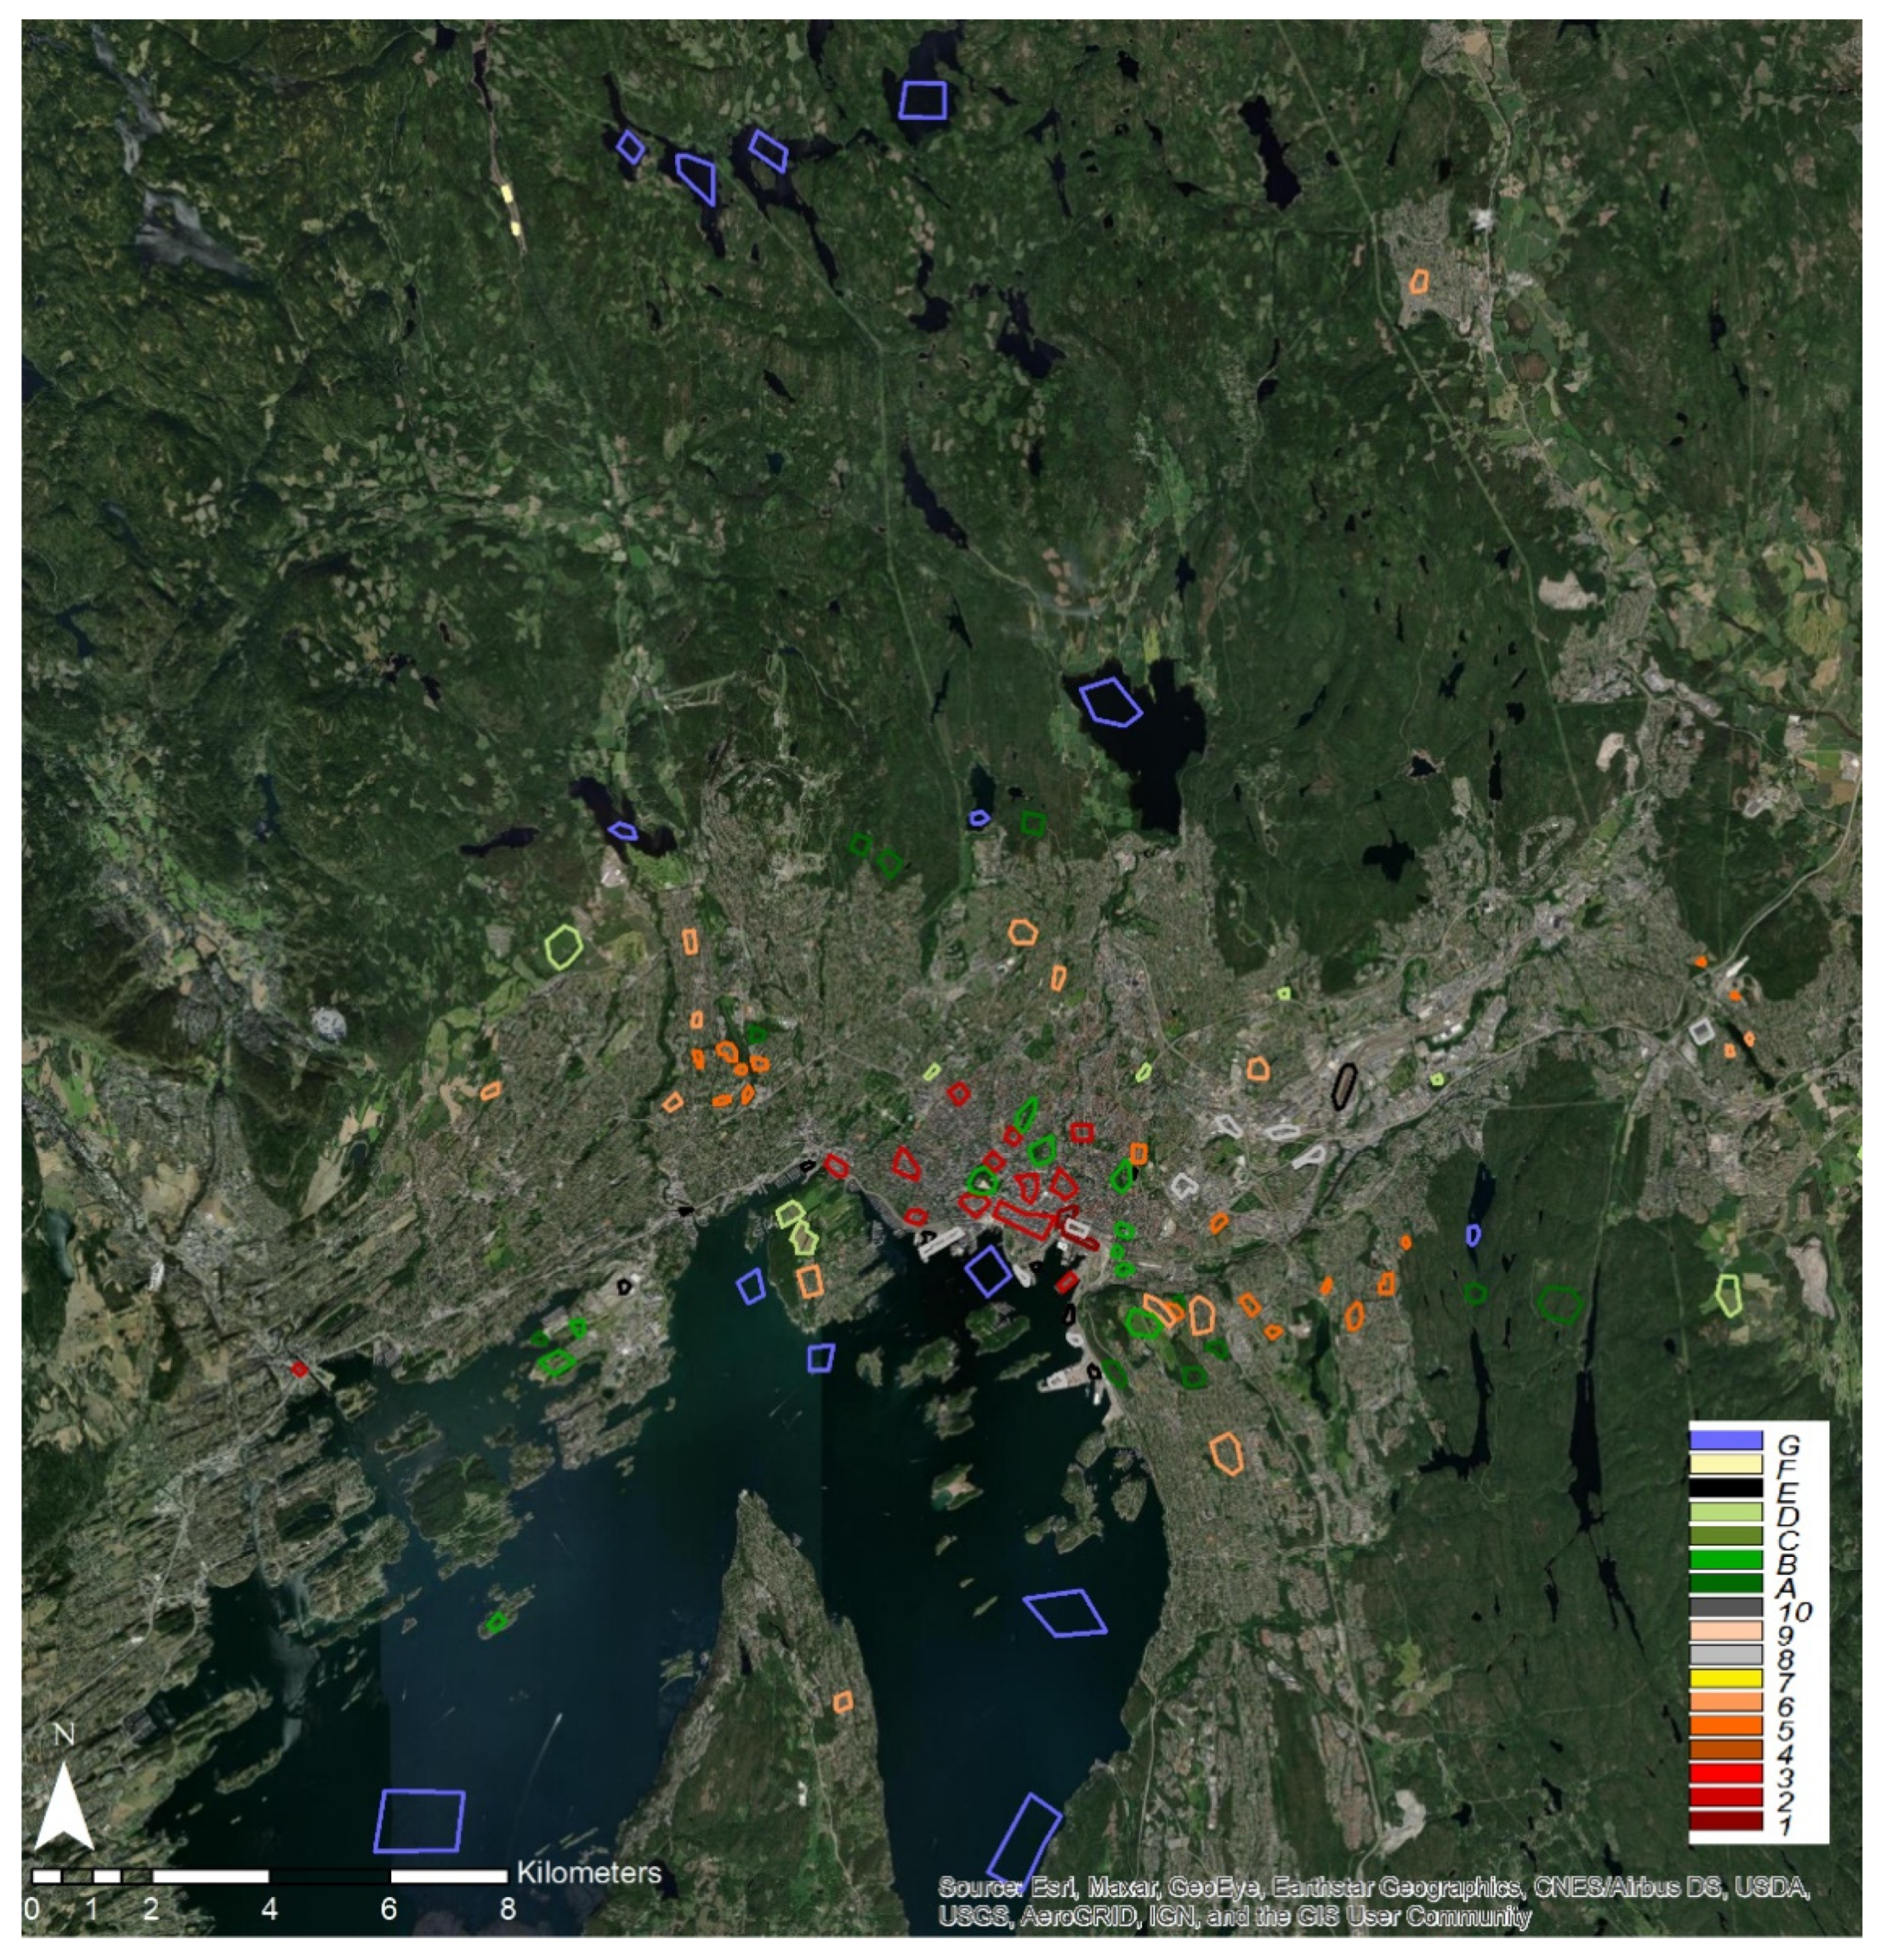The width and height of the screenshot is (1880, 1960).
Task: Click the bright green B legend swatch
Action: pyautogui.click(x=1725, y=1559)
